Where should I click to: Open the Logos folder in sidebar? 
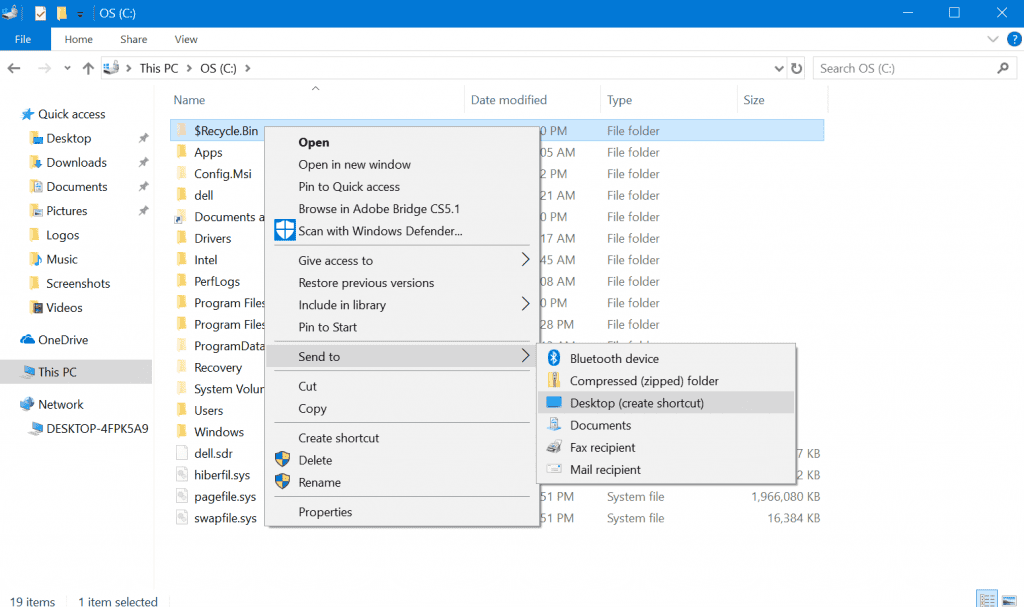click(x=63, y=235)
